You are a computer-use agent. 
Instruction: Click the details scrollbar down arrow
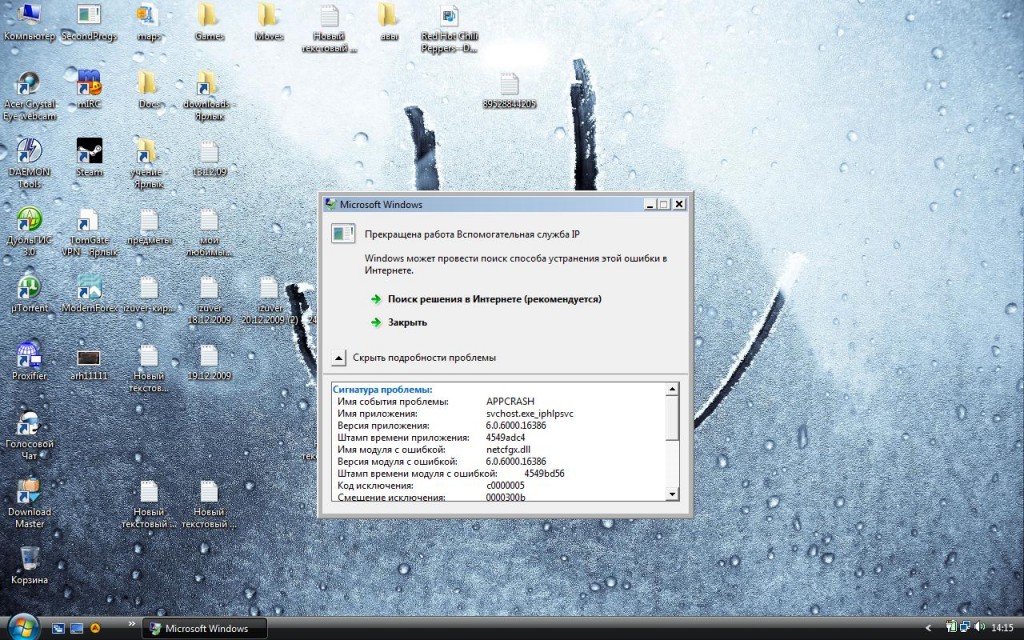point(672,494)
